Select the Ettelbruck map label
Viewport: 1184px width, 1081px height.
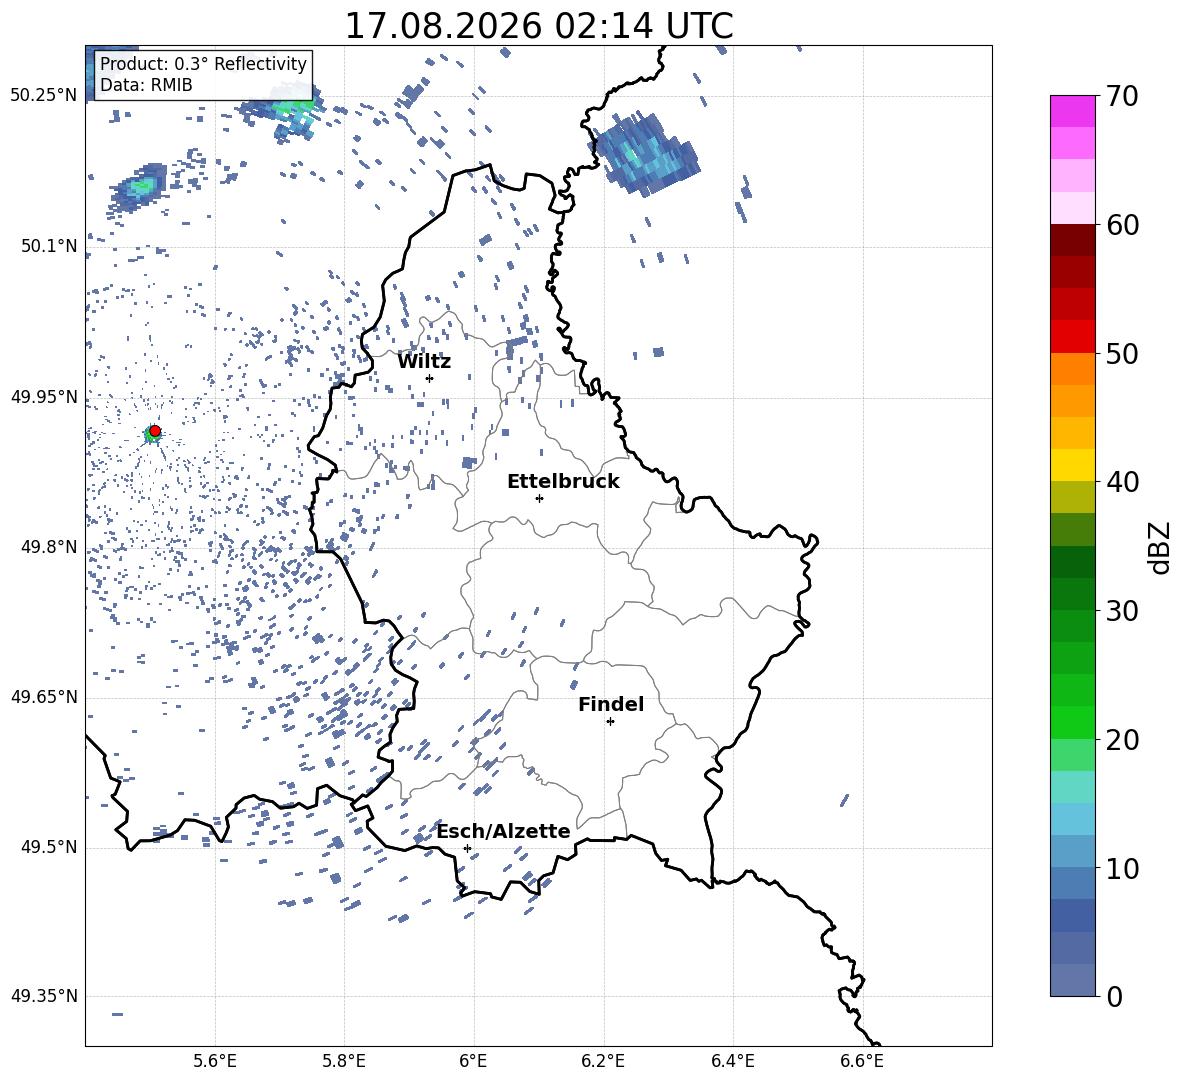click(563, 482)
